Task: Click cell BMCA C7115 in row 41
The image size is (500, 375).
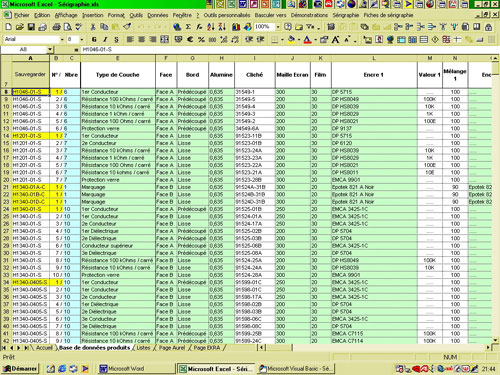Action: coord(374,333)
